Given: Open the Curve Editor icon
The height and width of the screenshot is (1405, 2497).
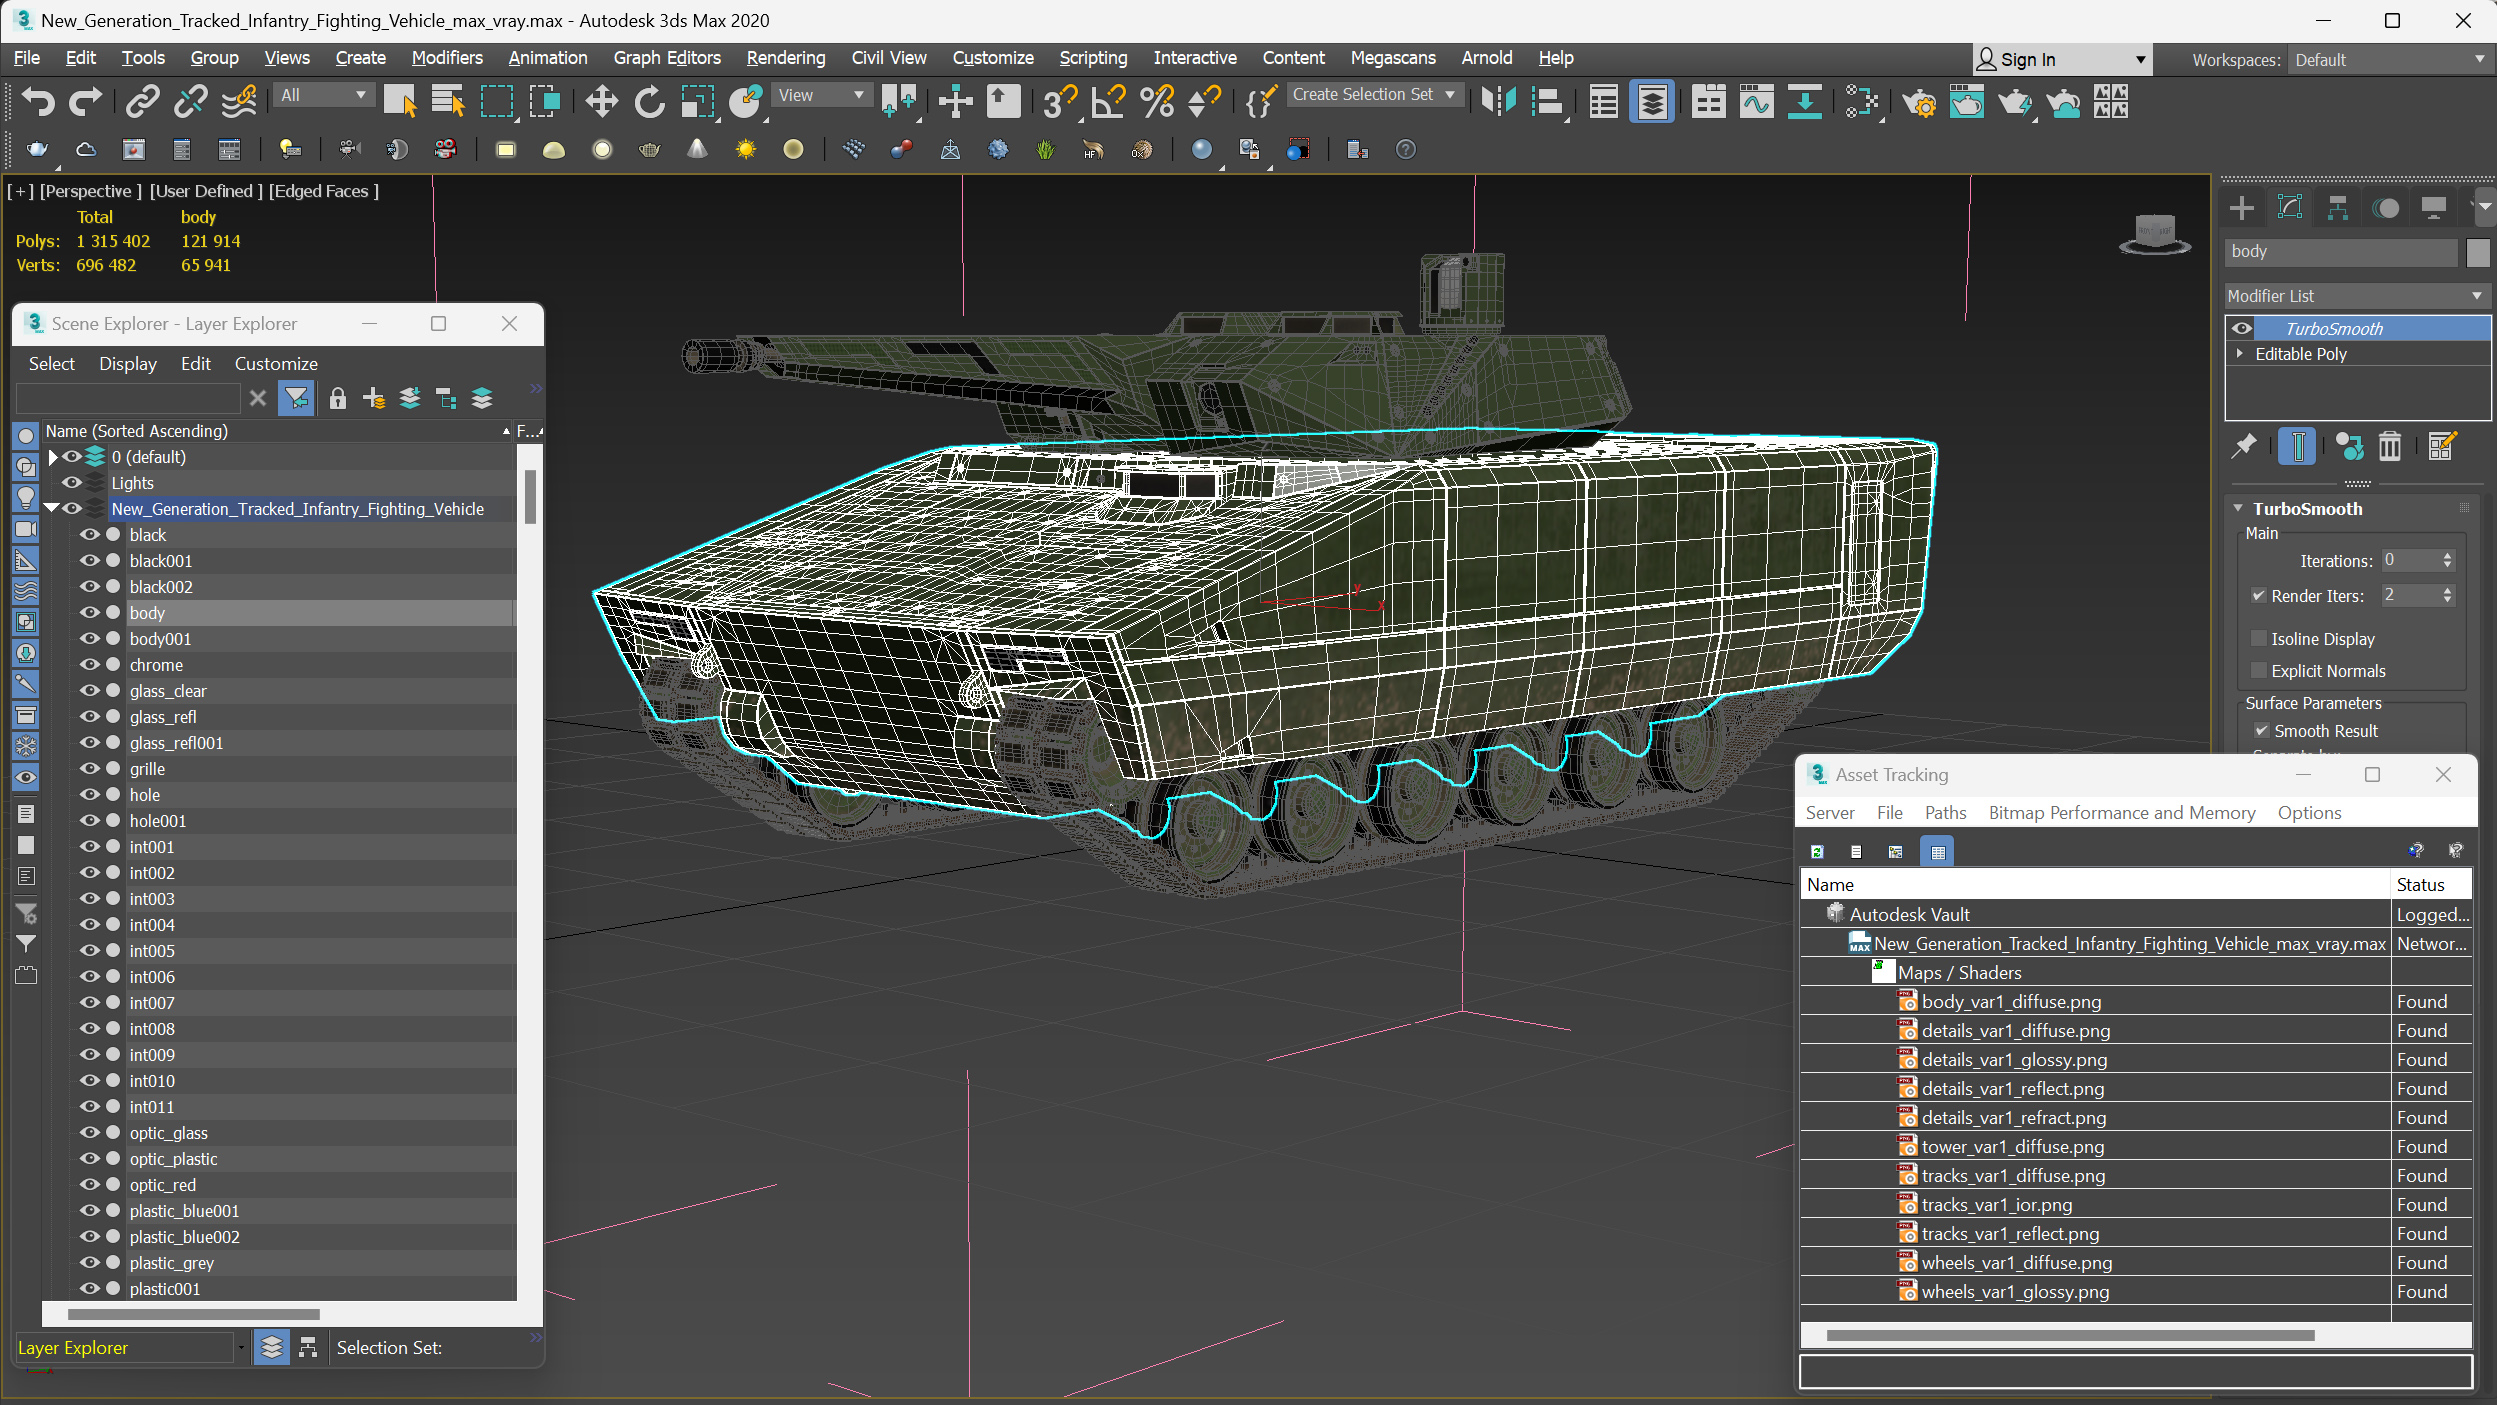Looking at the screenshot, I should (x=1756, y=101).
